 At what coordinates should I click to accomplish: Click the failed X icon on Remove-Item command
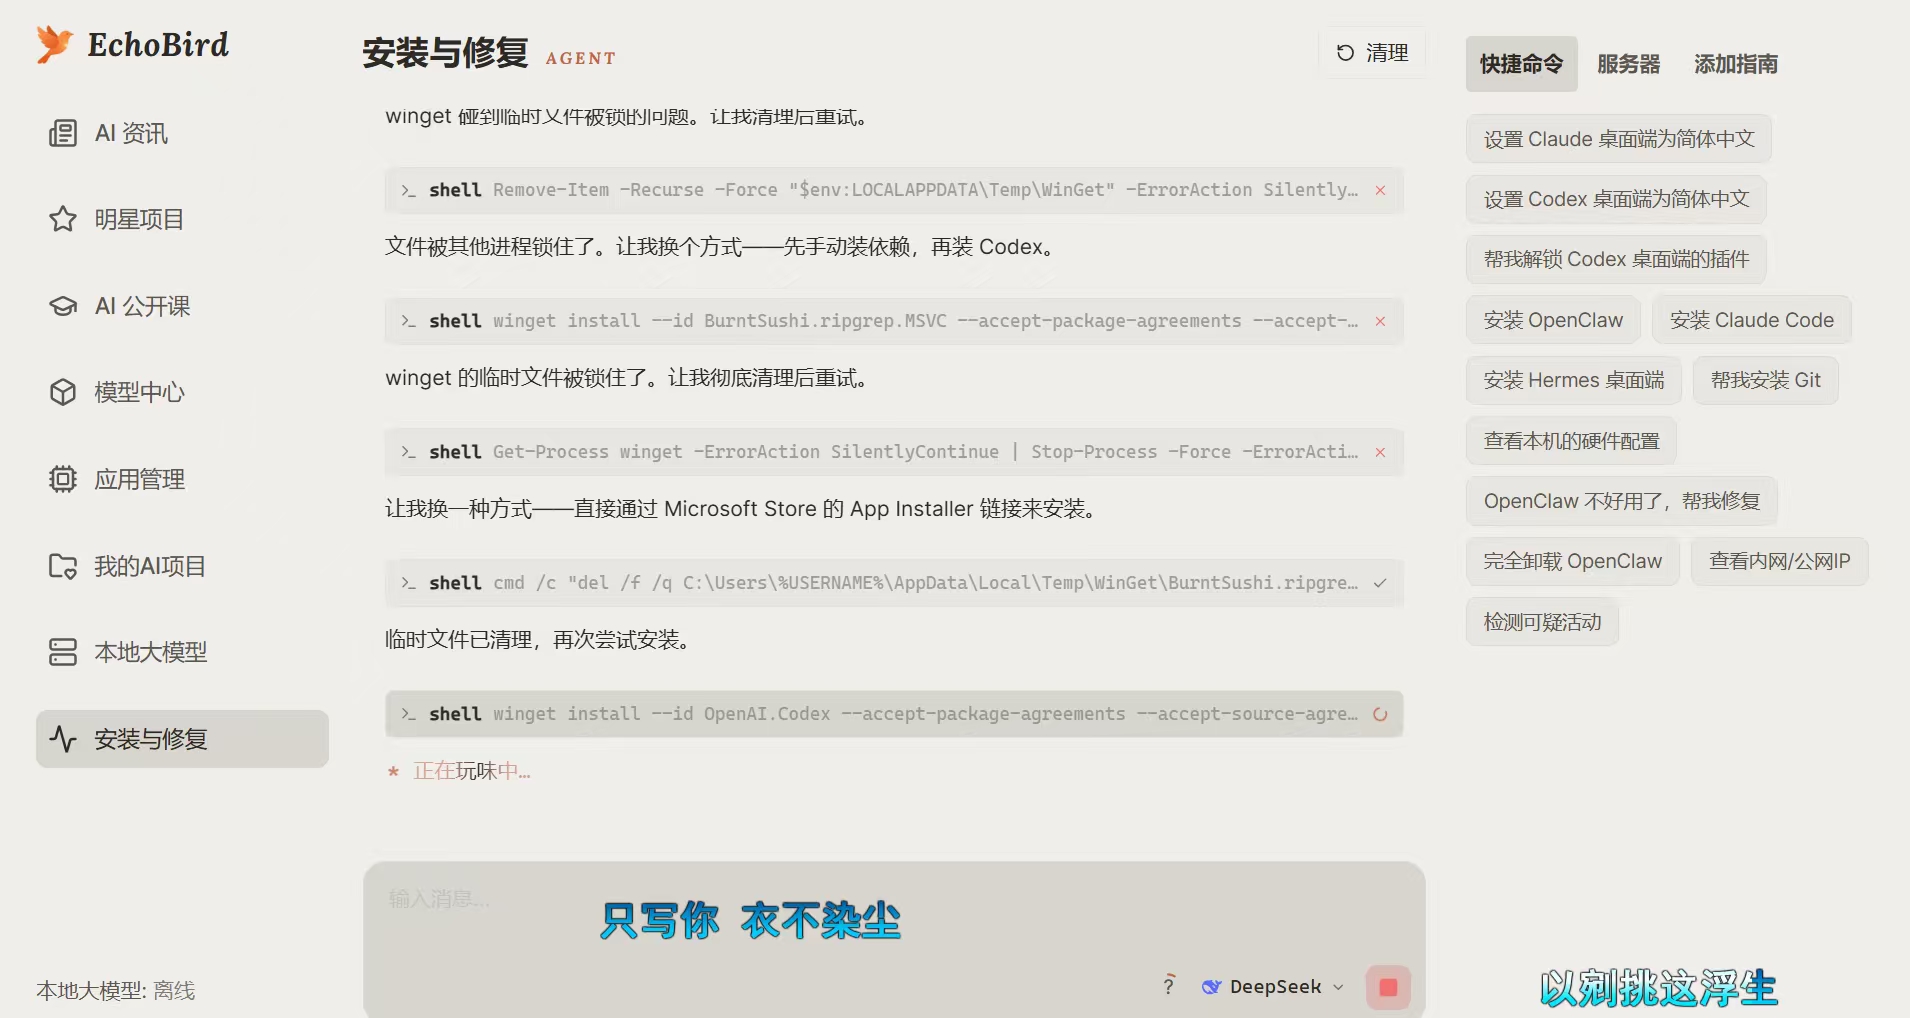pos(1380,190)
